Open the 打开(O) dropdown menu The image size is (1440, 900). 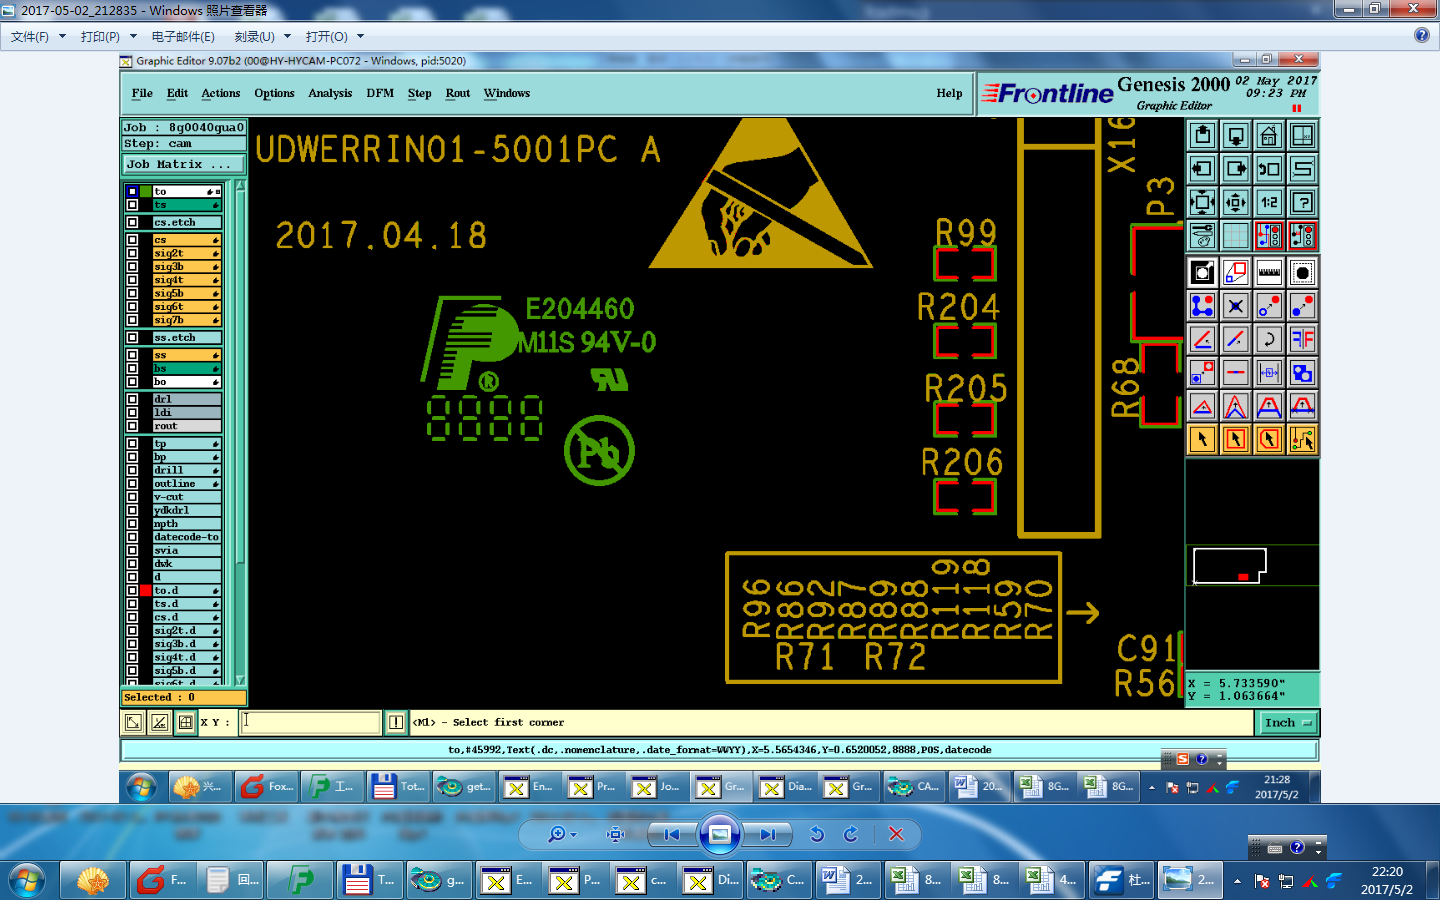click(334, 37)
